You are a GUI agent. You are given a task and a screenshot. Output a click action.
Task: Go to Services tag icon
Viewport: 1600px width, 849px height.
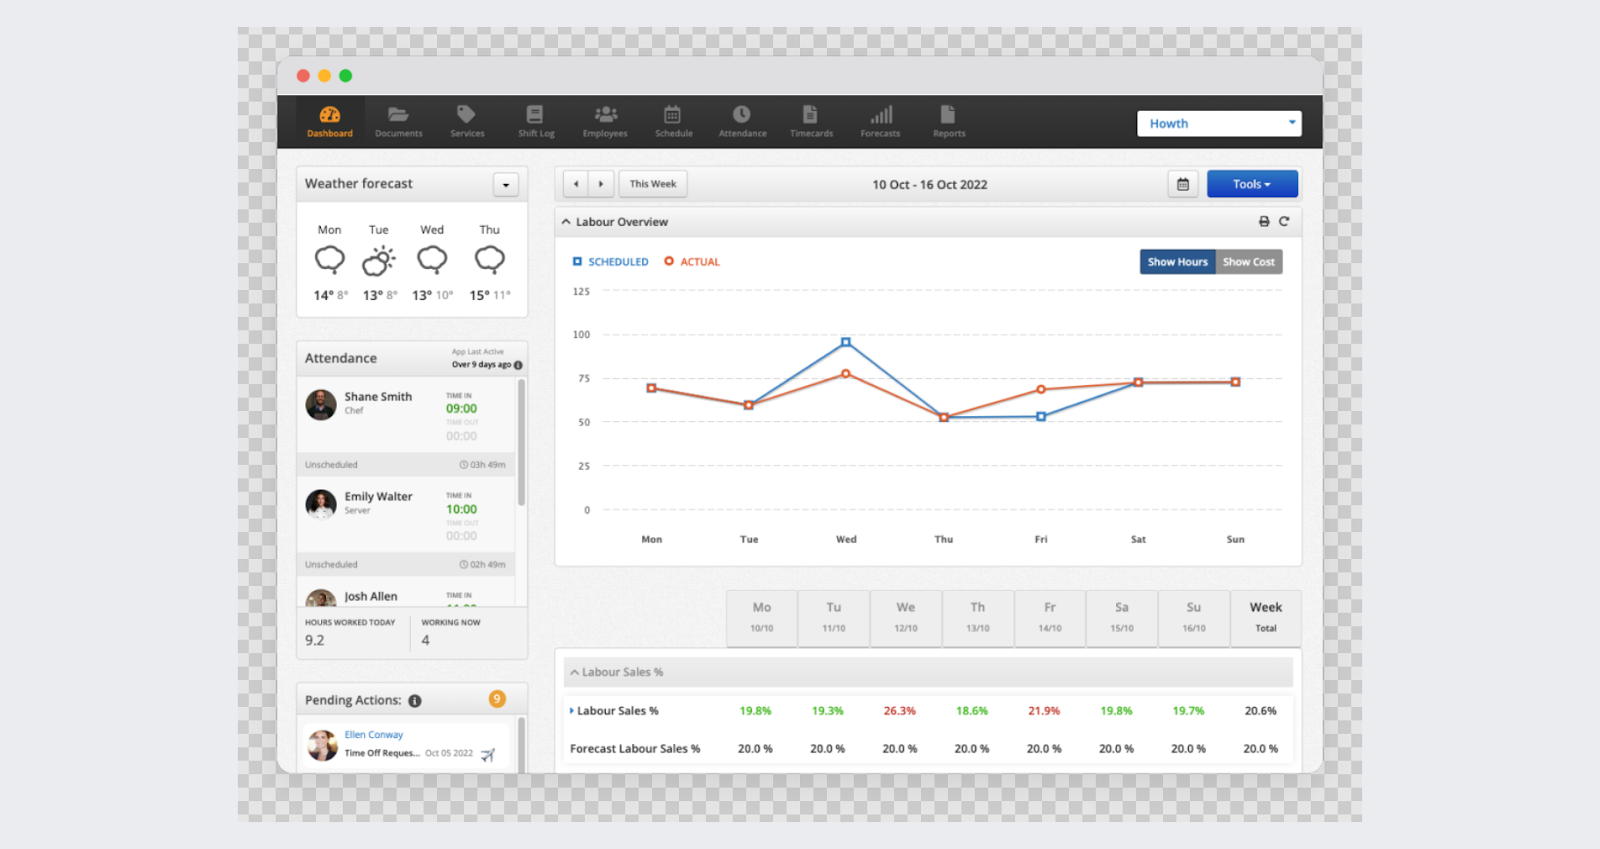(x=466, y=114)
